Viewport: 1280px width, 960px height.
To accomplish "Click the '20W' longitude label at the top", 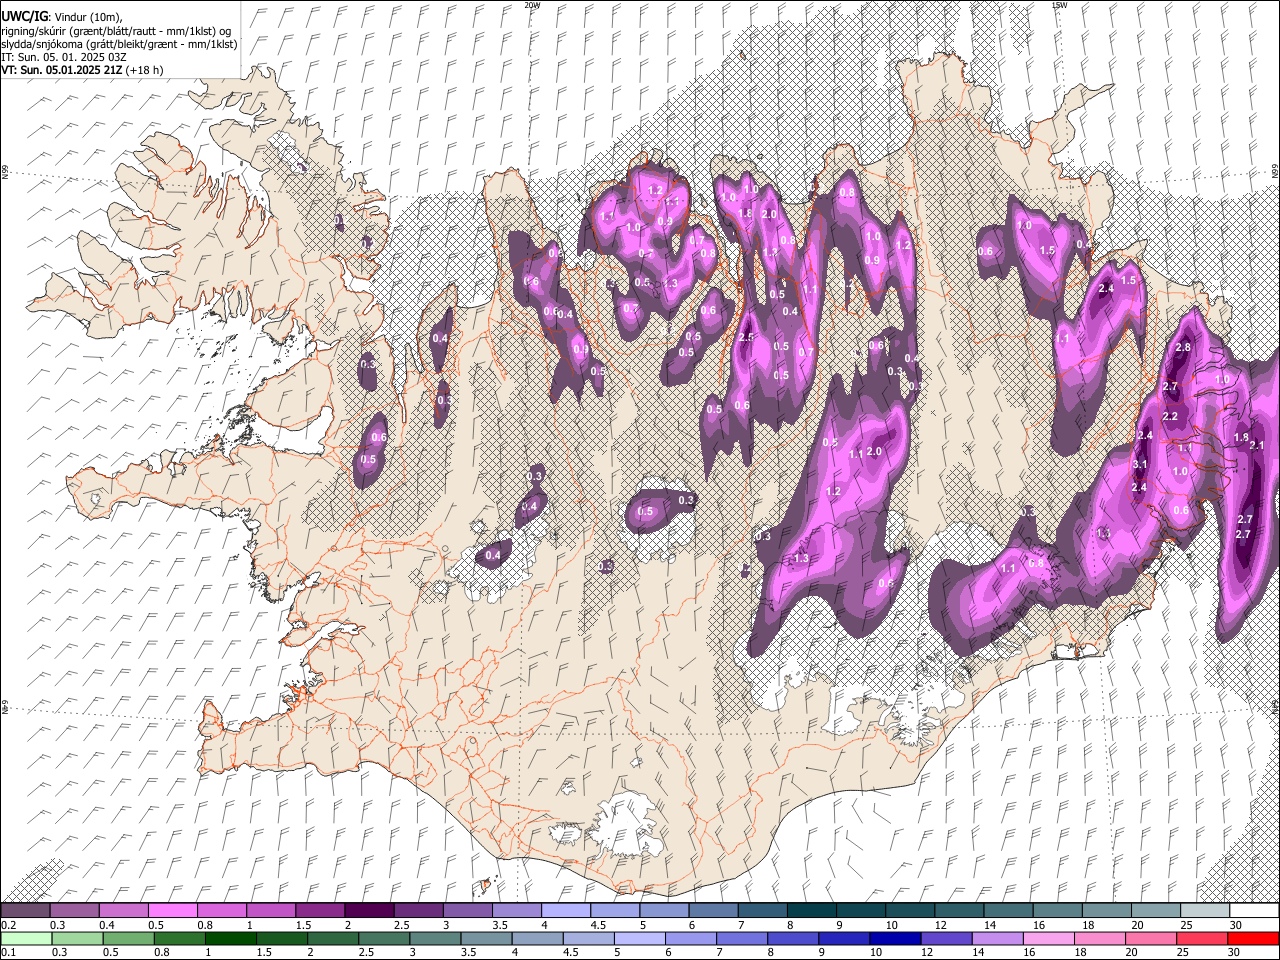I will pyautogui.click(x=532, y=5).
